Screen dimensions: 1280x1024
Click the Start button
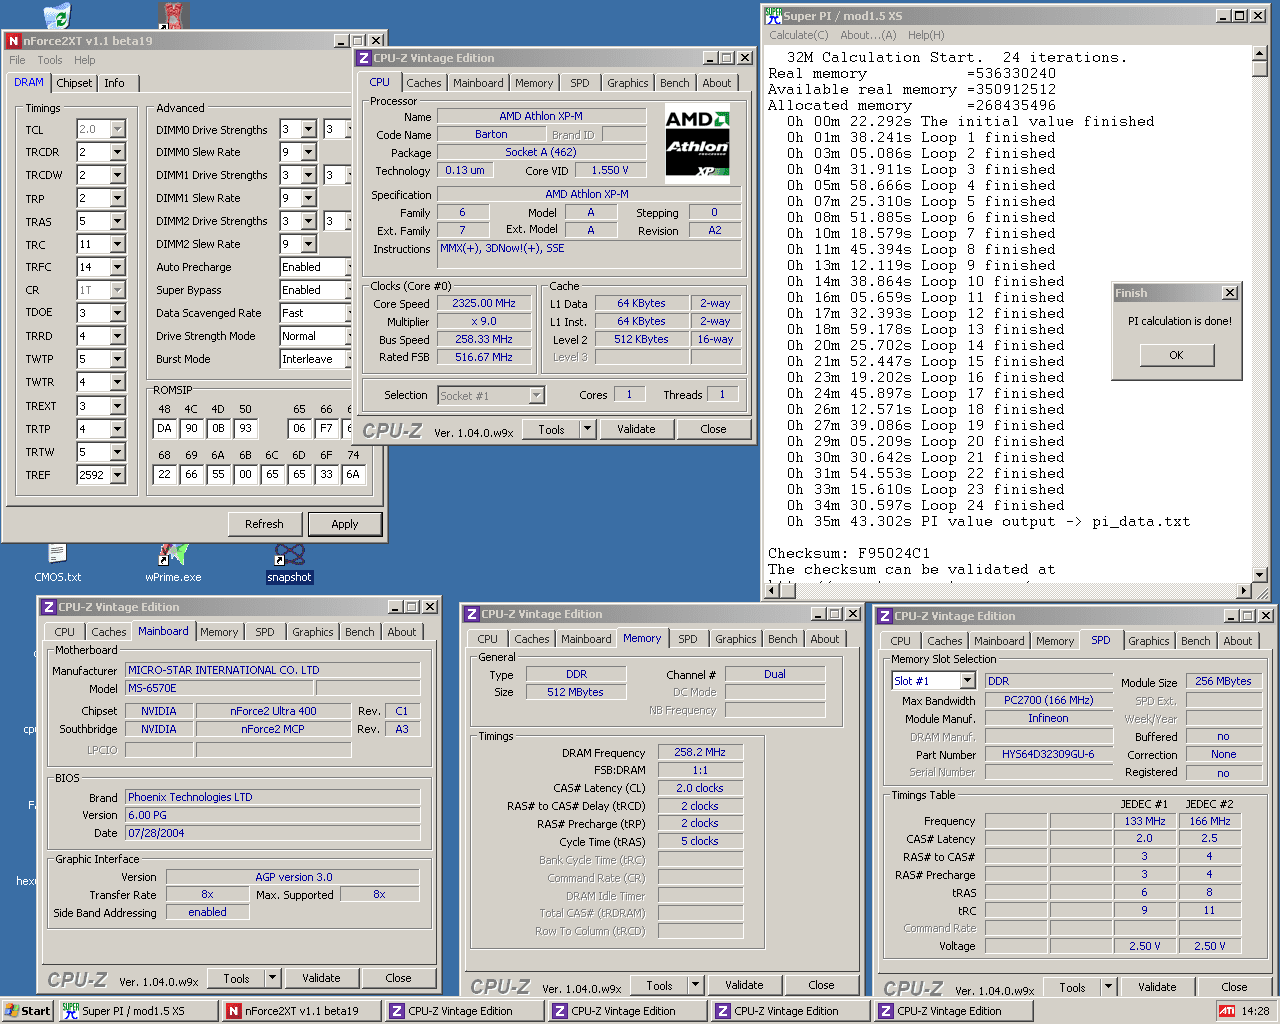pos(28,1011)
